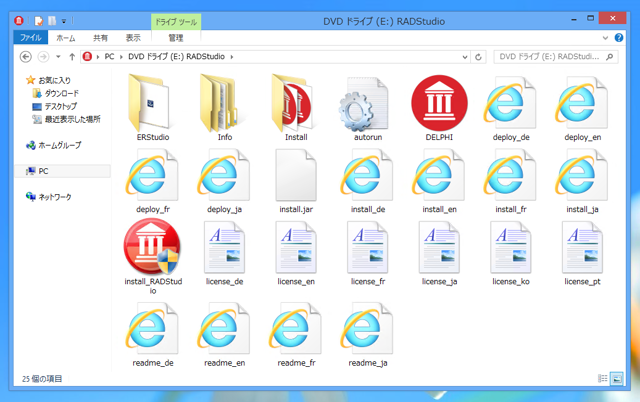Select the license_ja document

click(439, 253)
